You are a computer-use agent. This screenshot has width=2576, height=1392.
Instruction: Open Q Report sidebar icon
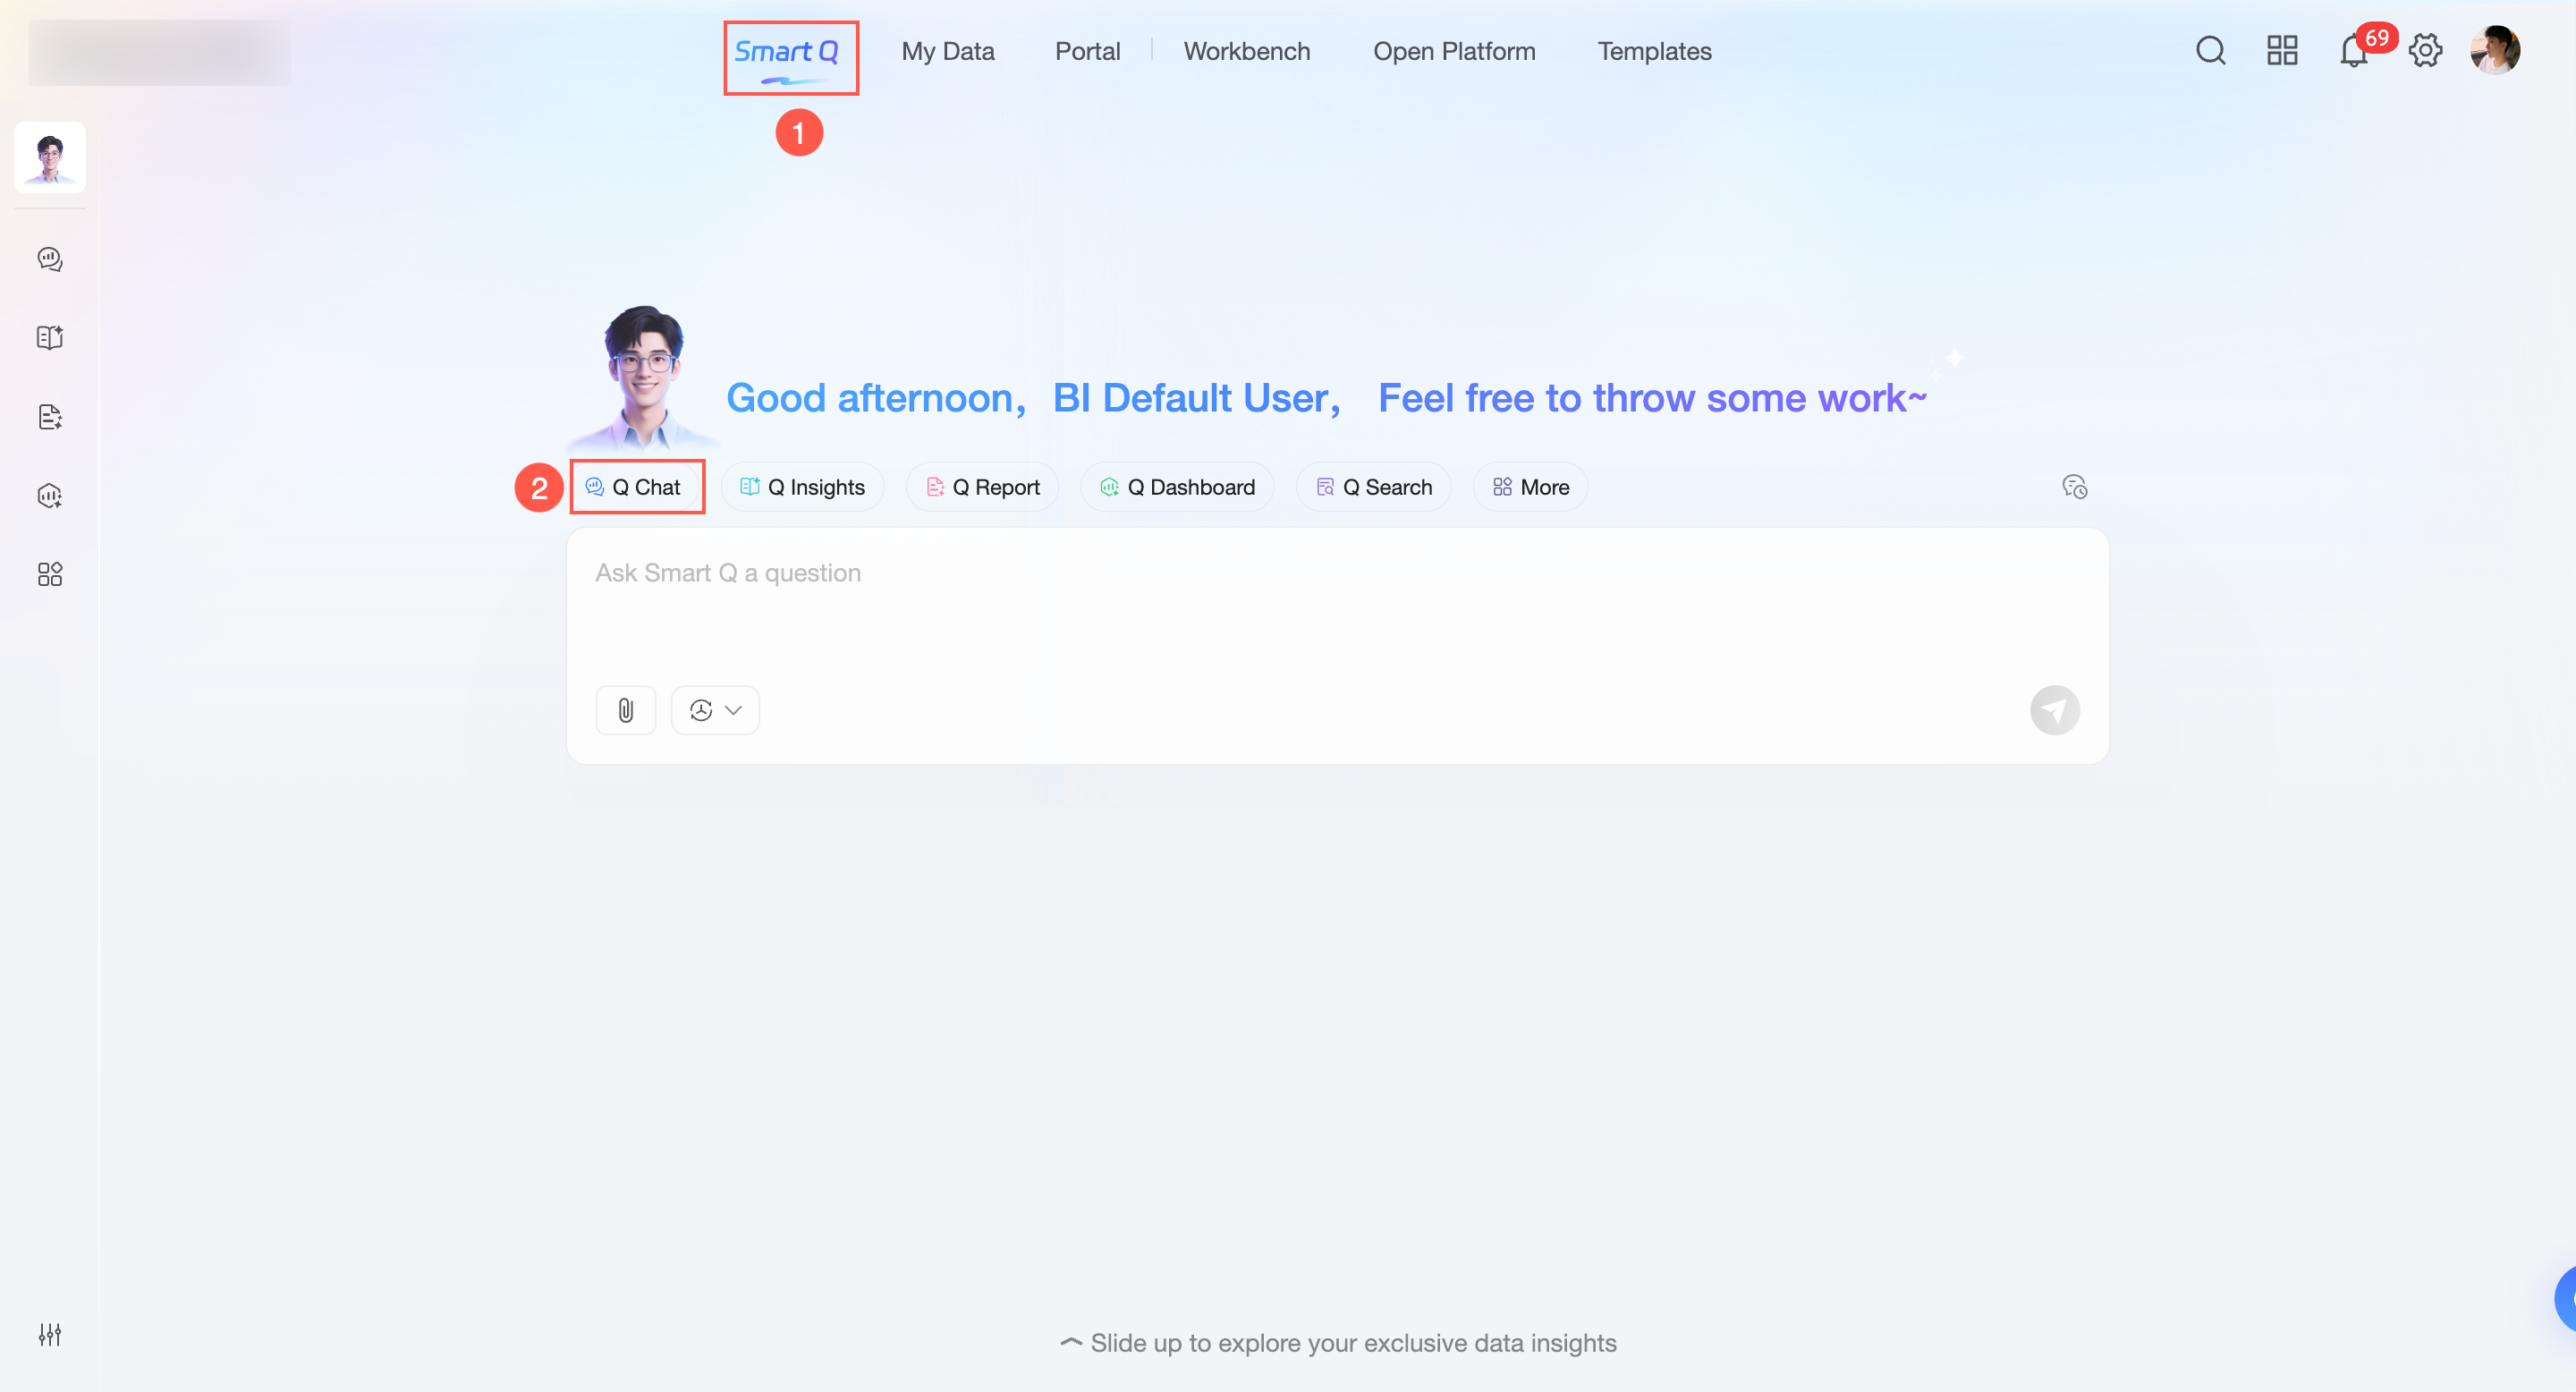tap(50, 417)
